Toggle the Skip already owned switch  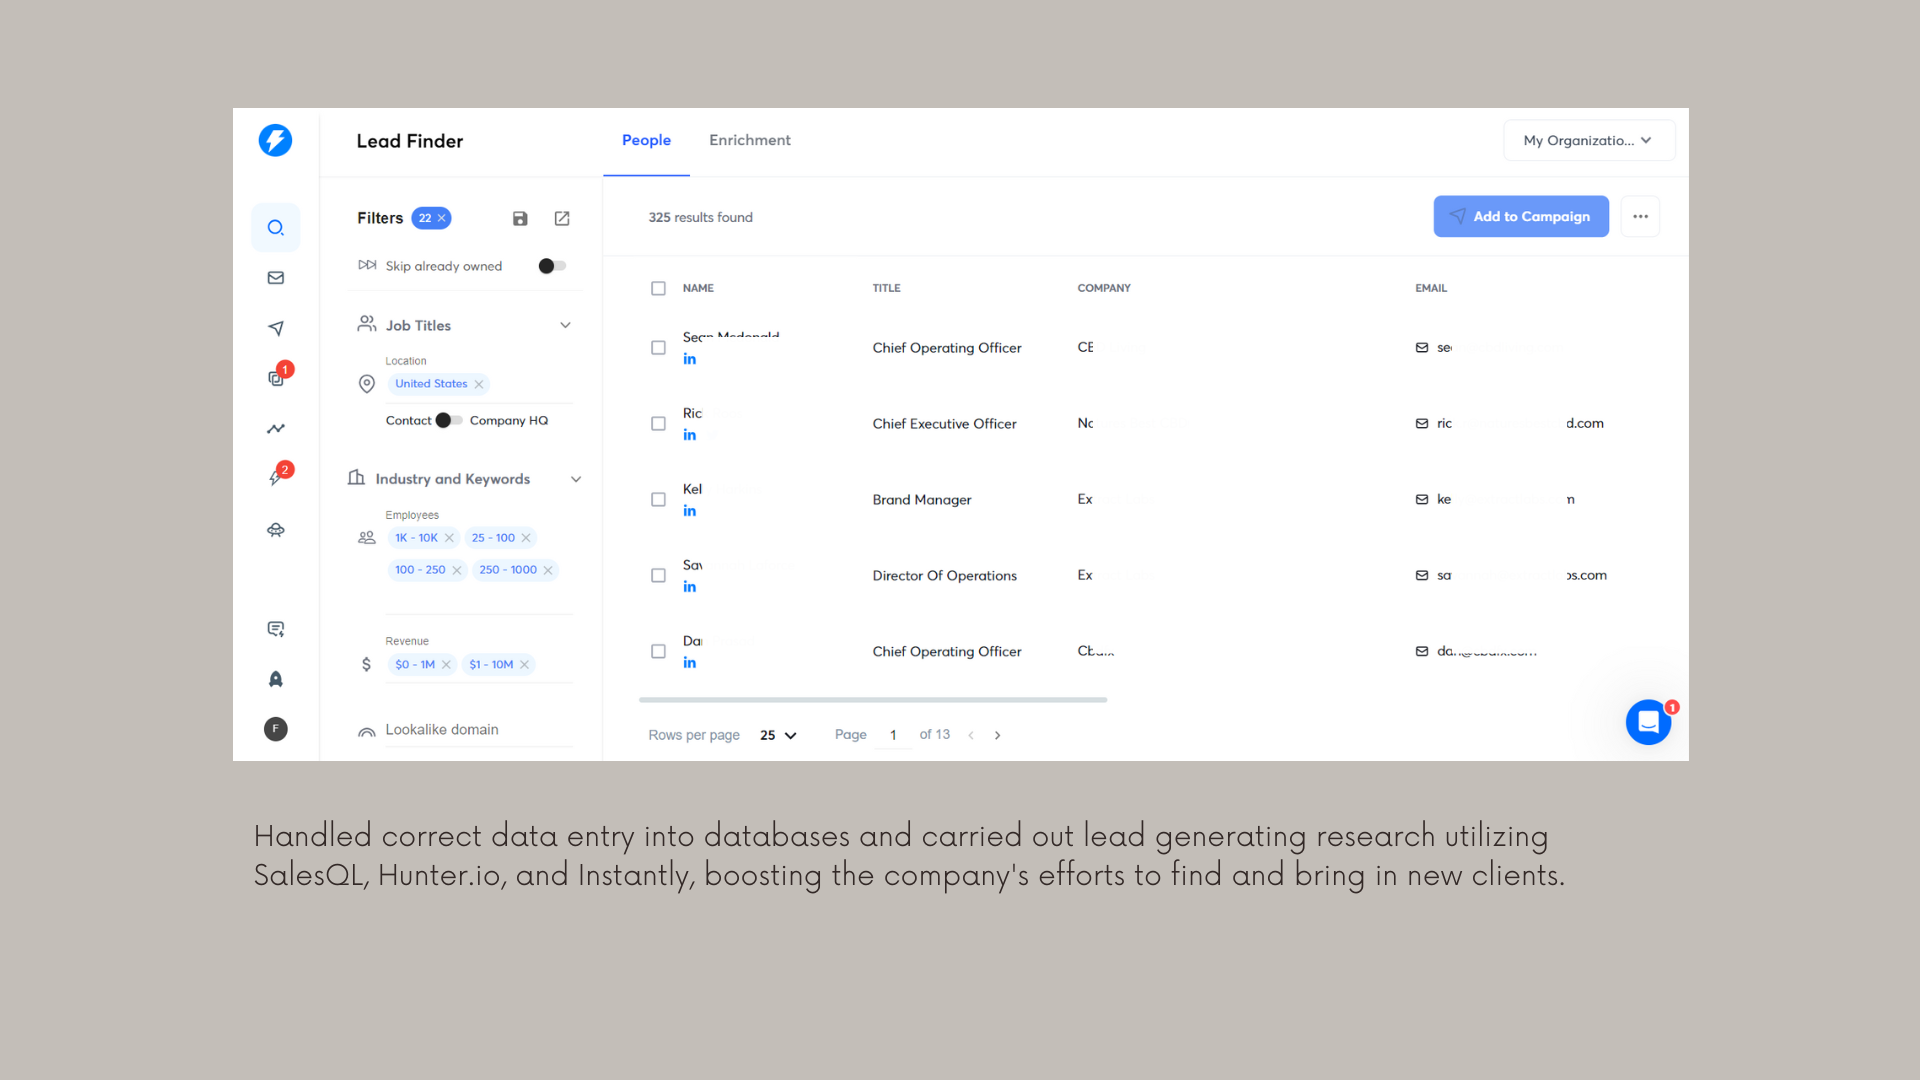pos(552,266)
